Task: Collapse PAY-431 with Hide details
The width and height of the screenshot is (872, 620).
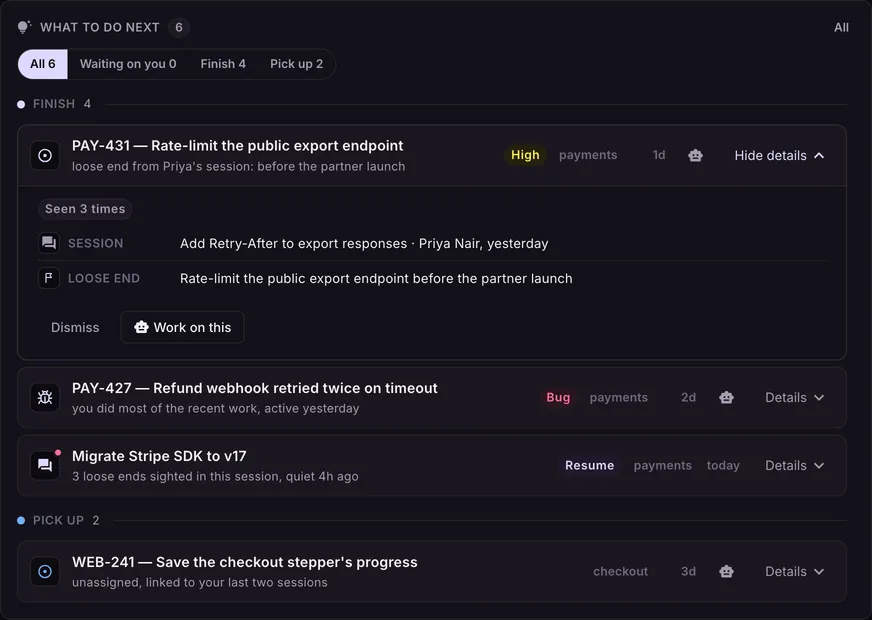Action: tap(779, 156)
